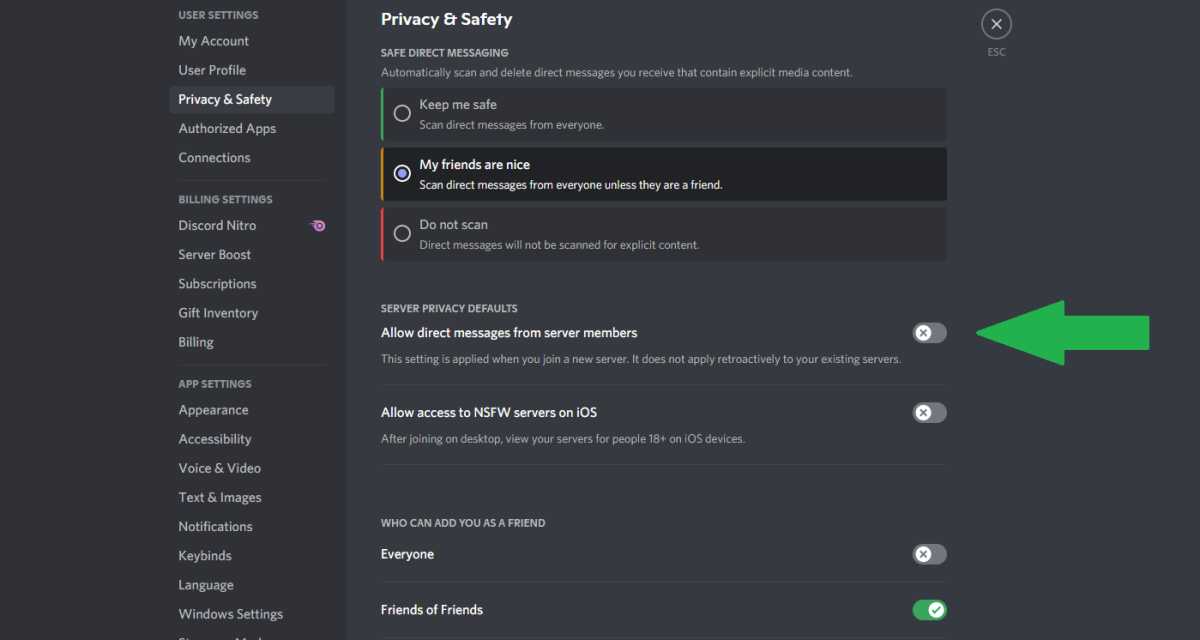Close settings via the ESC circle button
Image resolution: width=1200 pixels, height=640 pixels.
pyautogui.click(x=996, y=23)
